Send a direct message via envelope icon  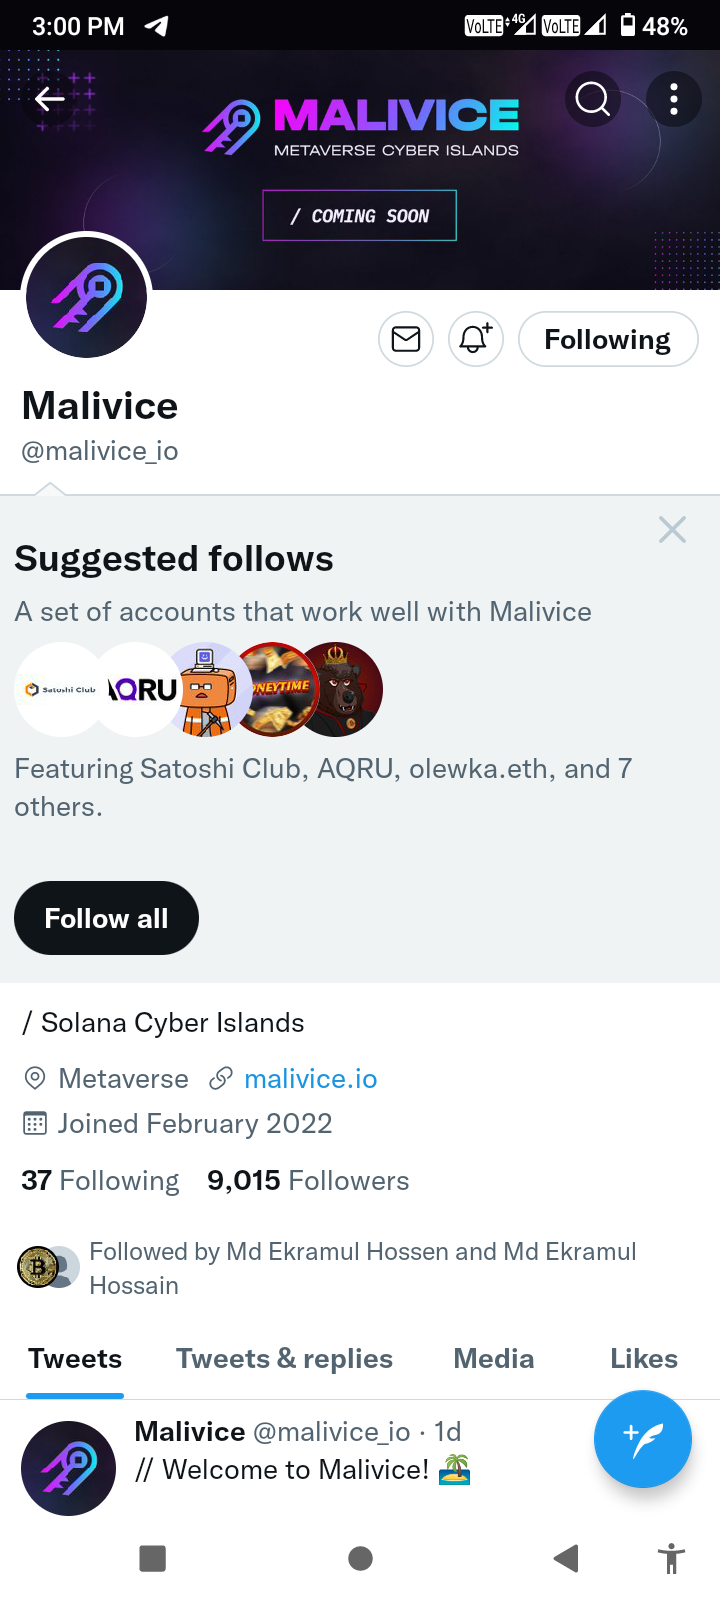click(x=406, y=339)
